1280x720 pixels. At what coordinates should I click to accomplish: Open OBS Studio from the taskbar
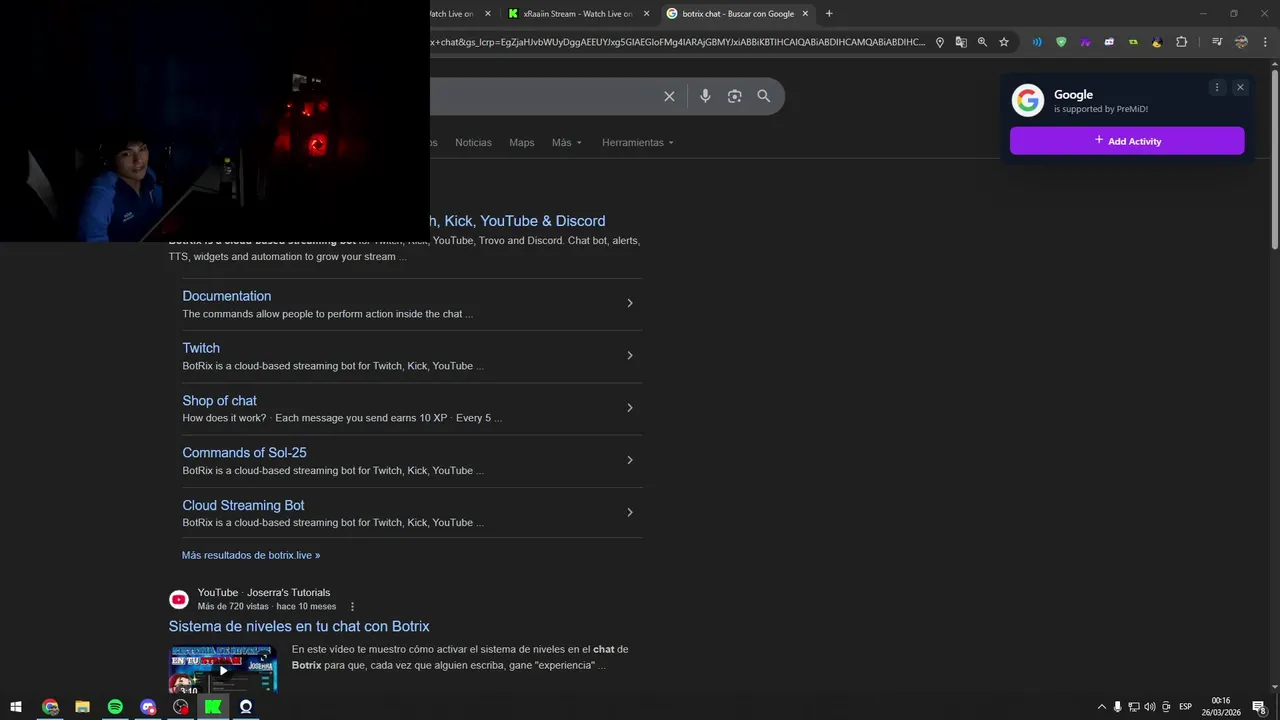181,707
